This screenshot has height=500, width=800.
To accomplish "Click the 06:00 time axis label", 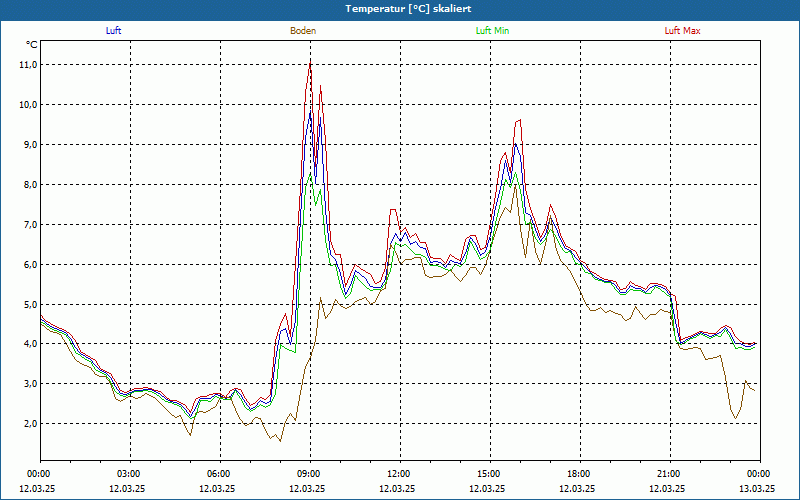I will 220,474.
